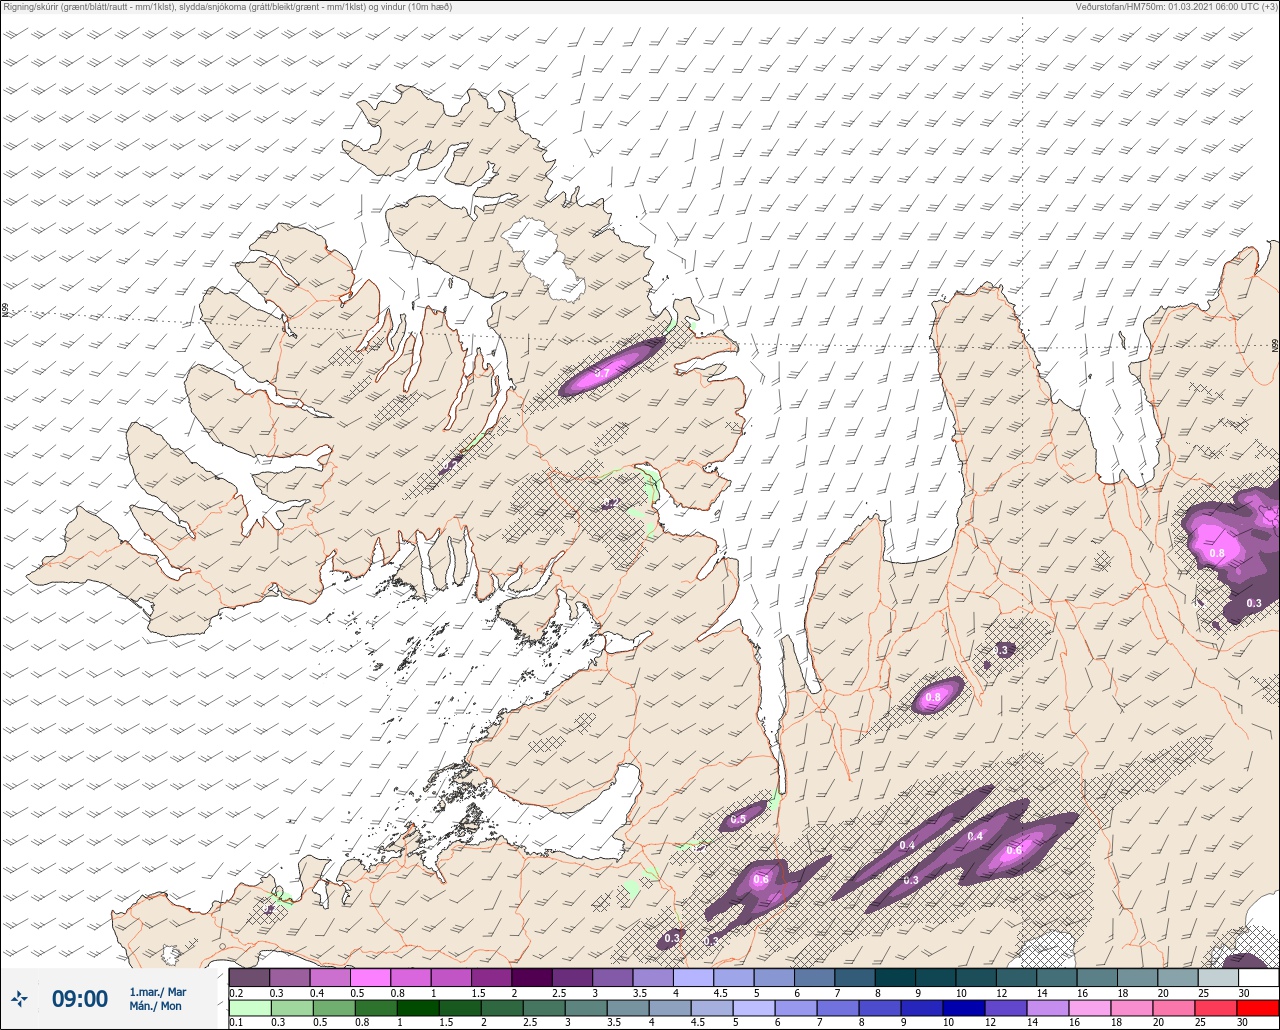Select snow legend lavender swatch starting at 4
The image size is (1280, 1030).
[693, 977]
